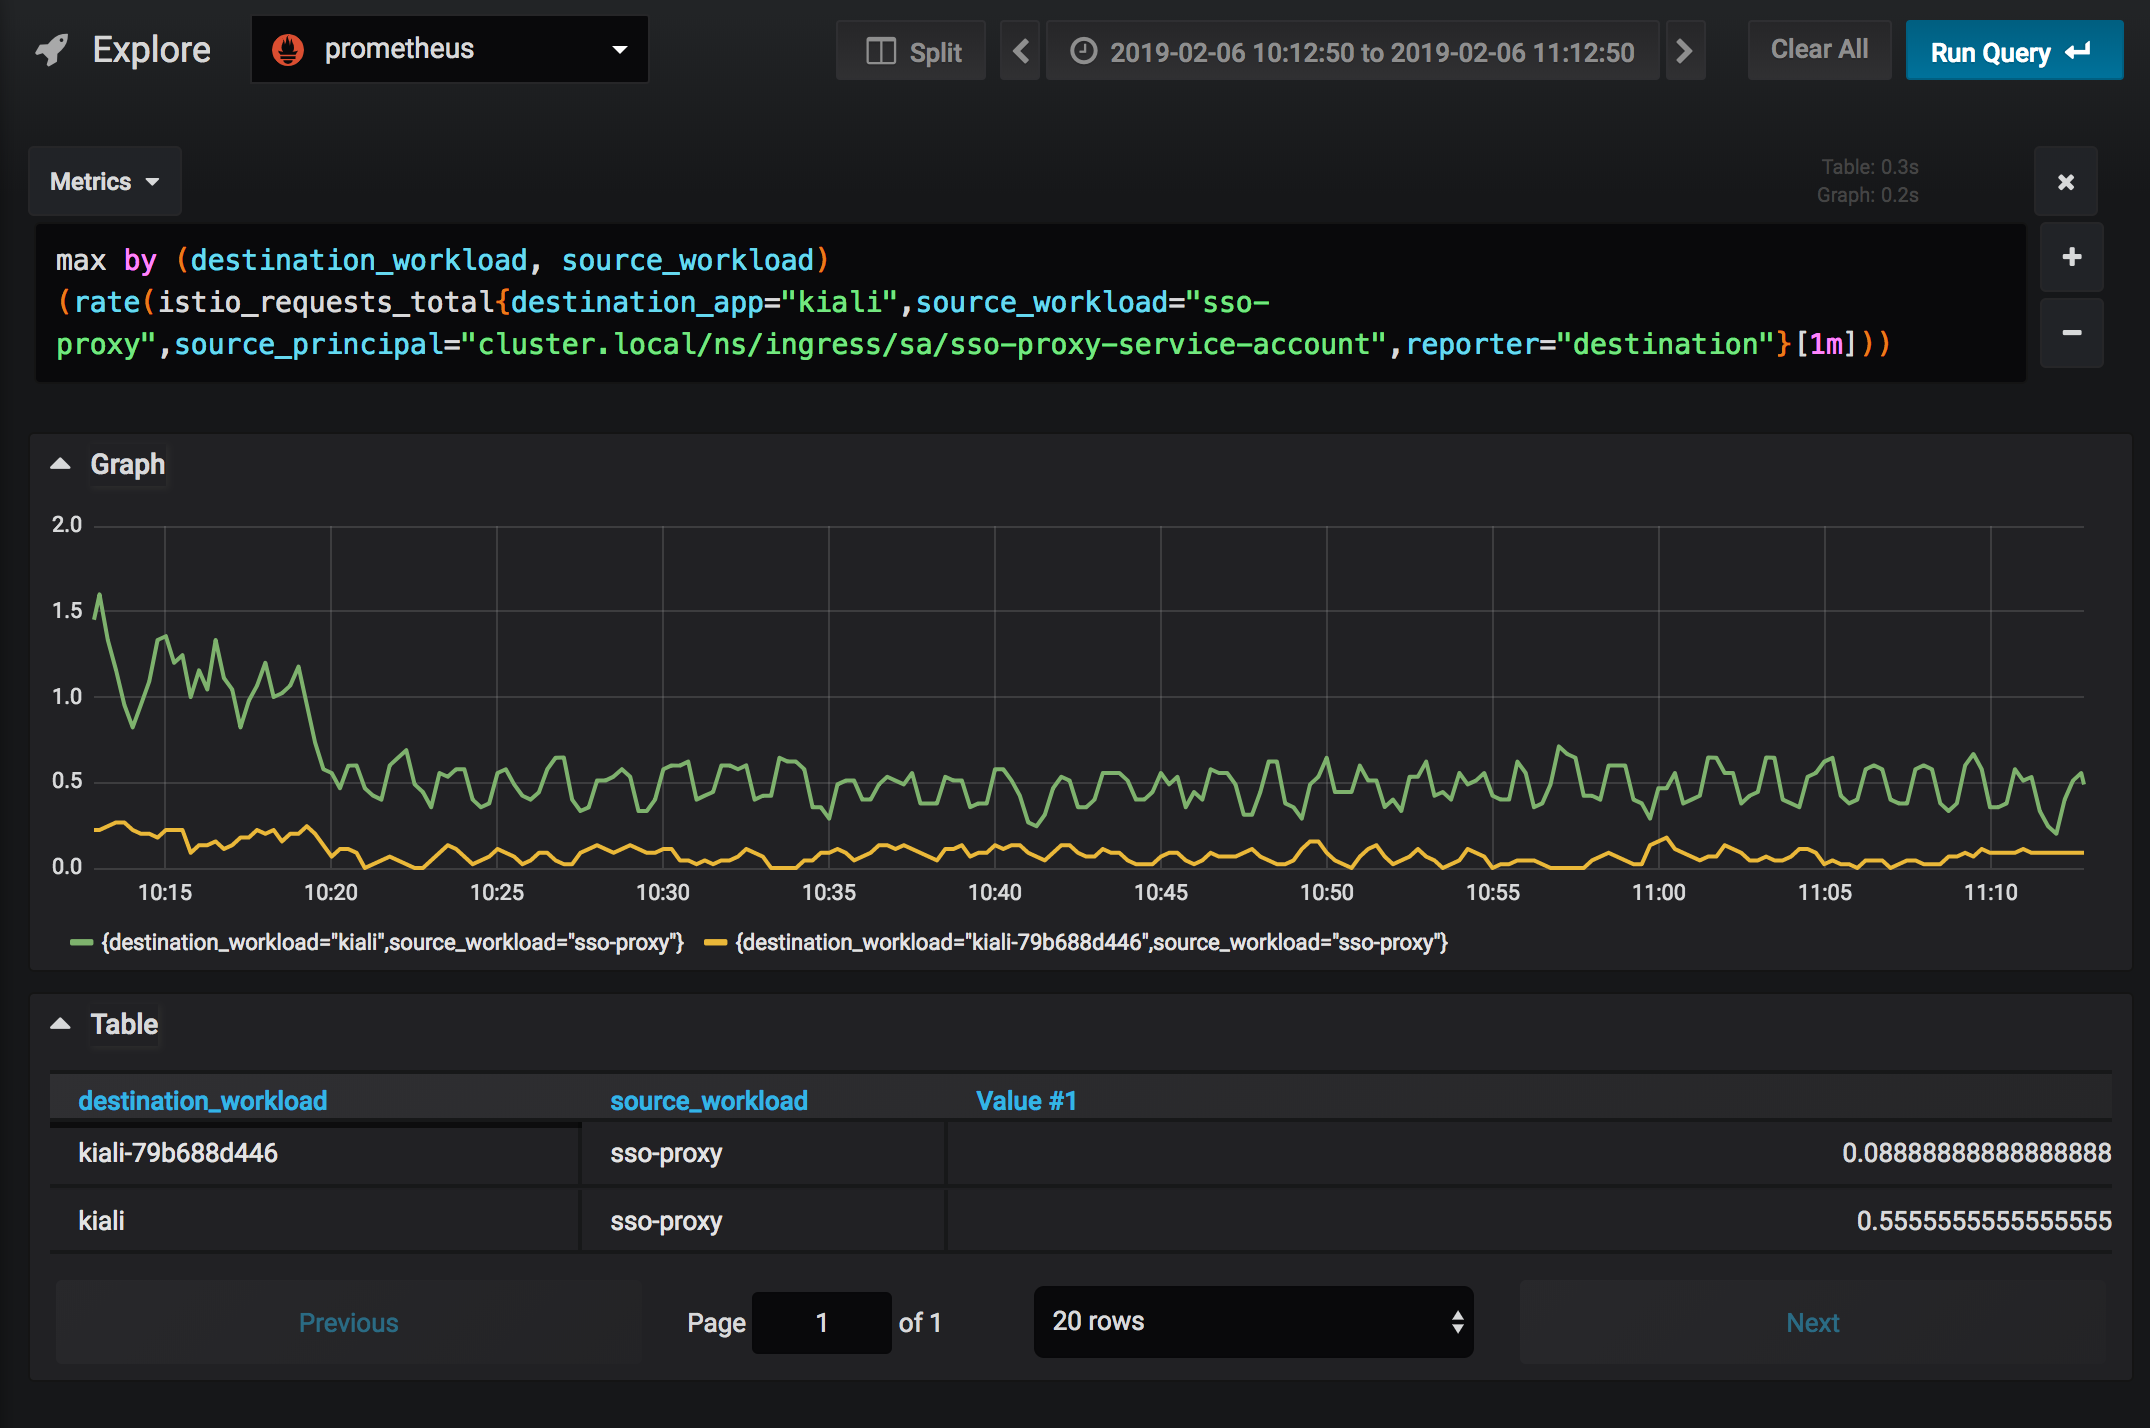This screenshot has width=2150, height=1428.
Task: Add a new query row with plus
Action: 2072,257
